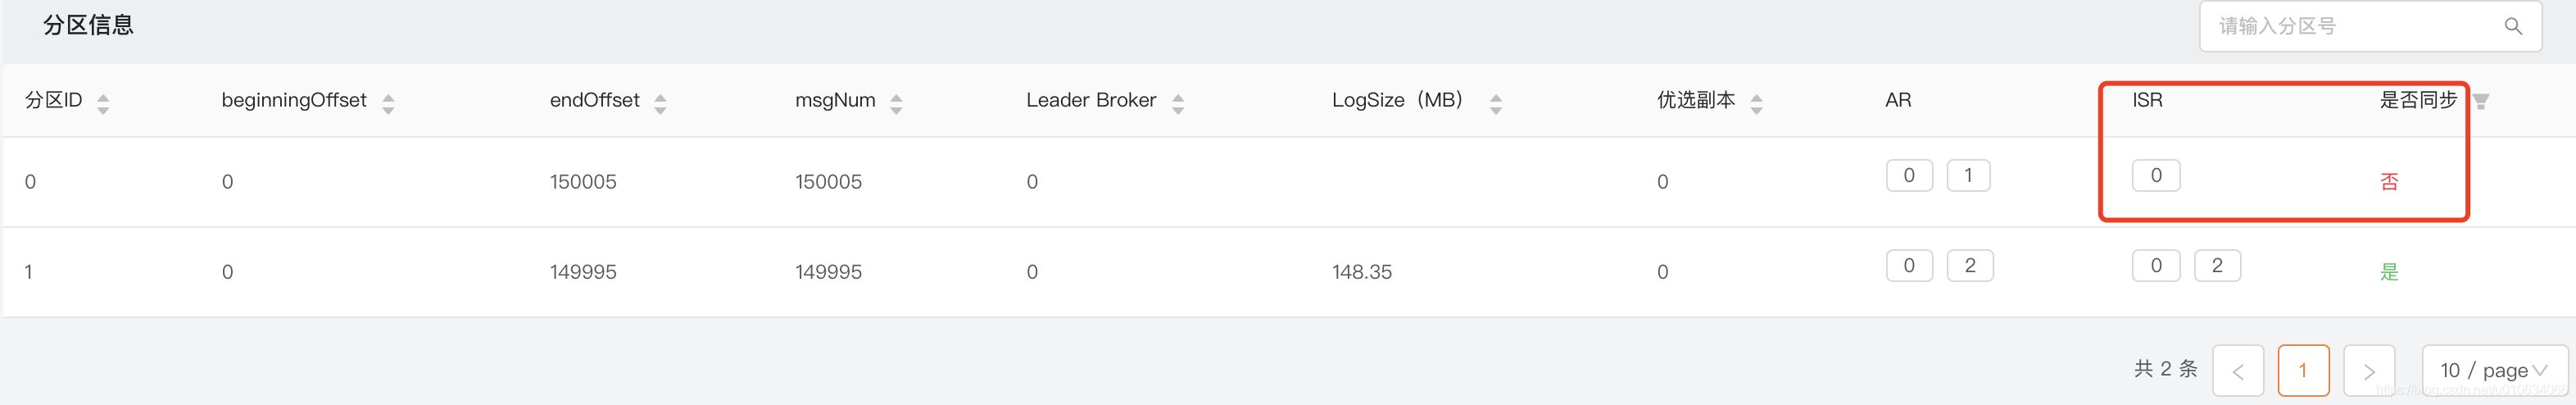2576x405 pixels.
Task: Sort by endOffset column arrows
Action: [x=660, y=103]
